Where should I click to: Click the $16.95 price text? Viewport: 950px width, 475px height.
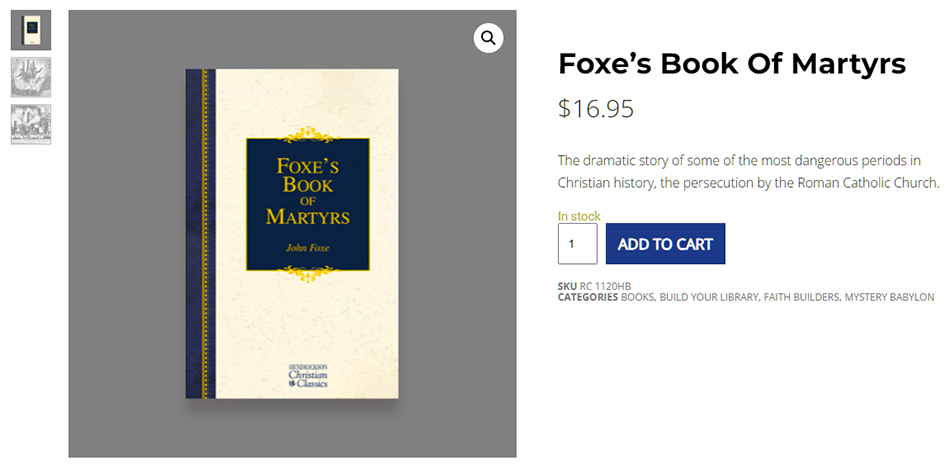pyautogui.click(x=595, y=108)
